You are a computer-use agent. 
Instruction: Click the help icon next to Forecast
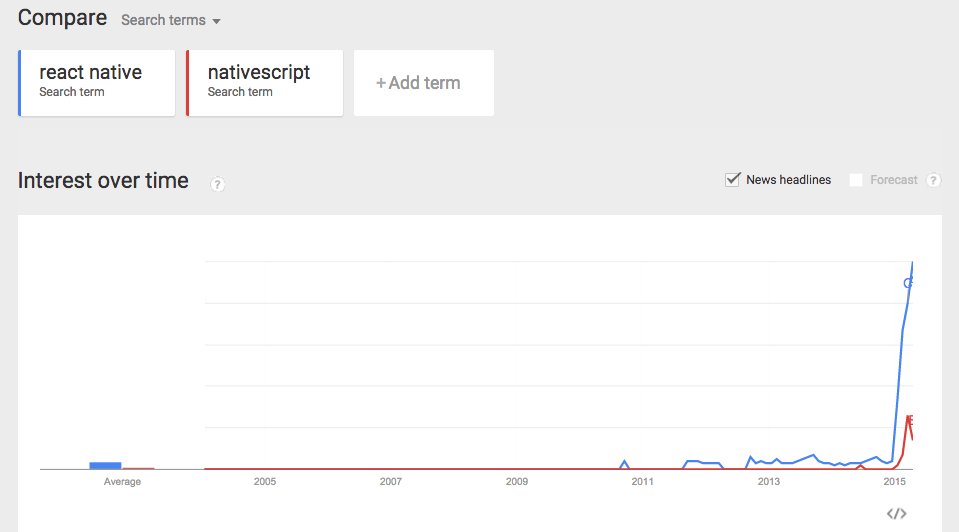pos(933,180)
